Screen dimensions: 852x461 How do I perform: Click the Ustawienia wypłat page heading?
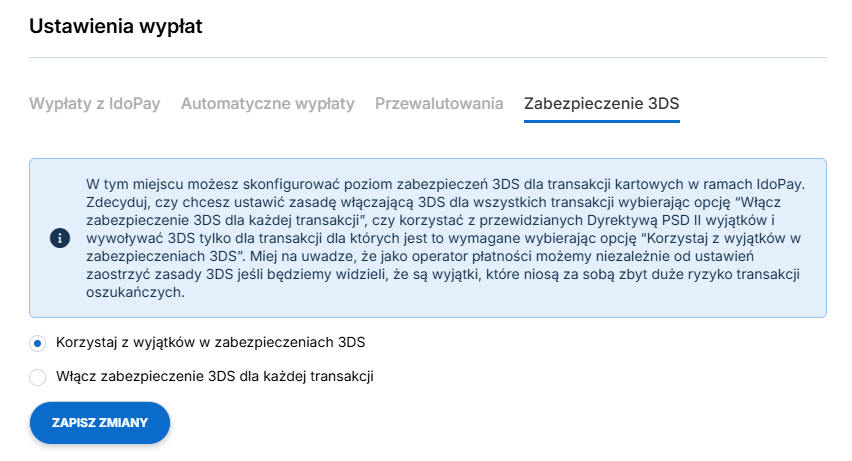(x=116, y=26)
